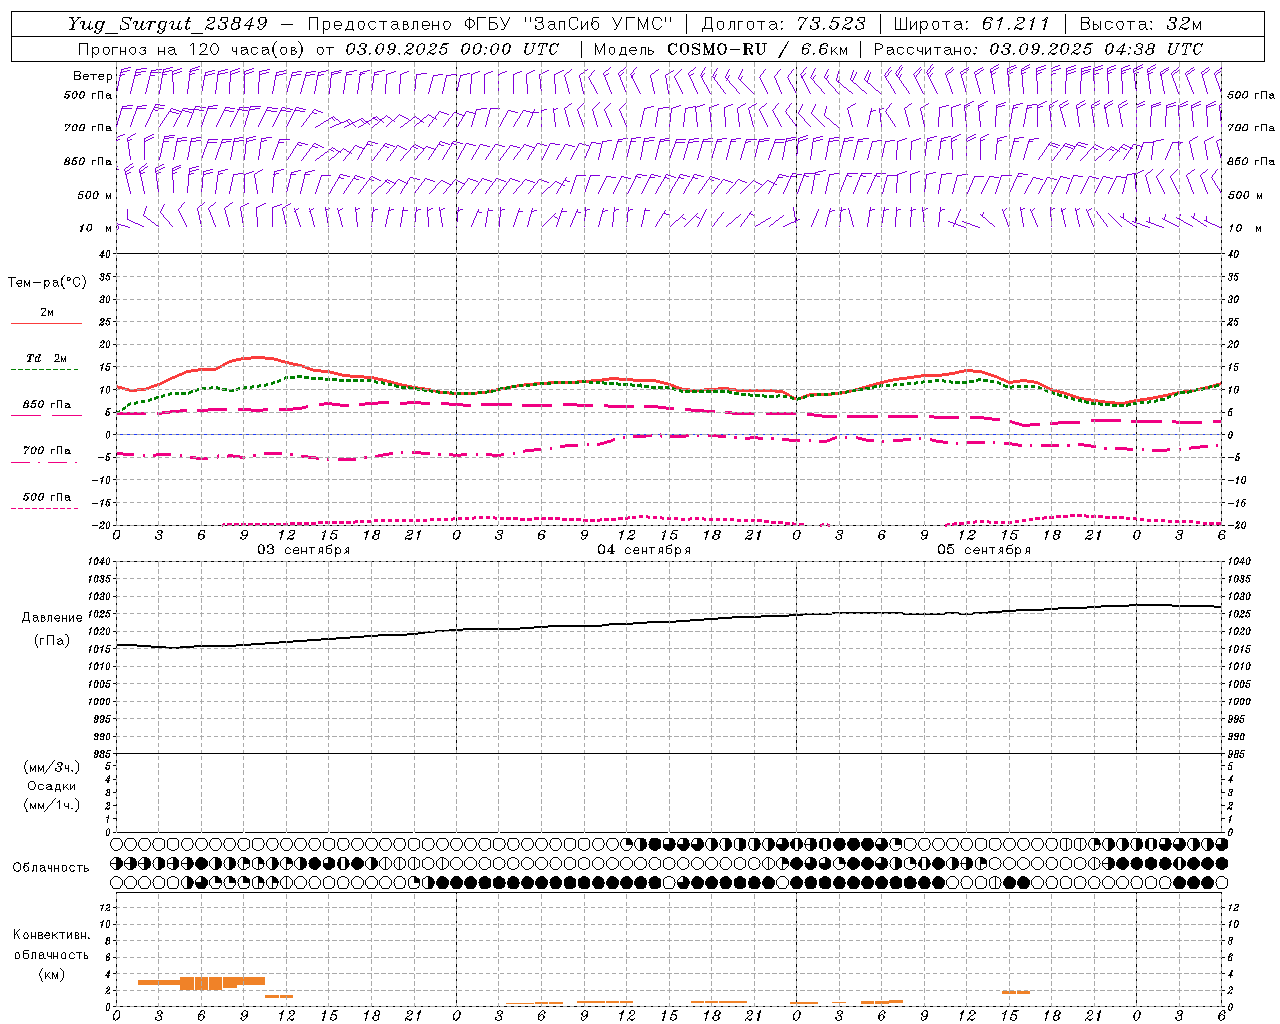Screen dimensions: 1280x1024
Task: Click the Давление panel label
Action: (x=52, y=618)
